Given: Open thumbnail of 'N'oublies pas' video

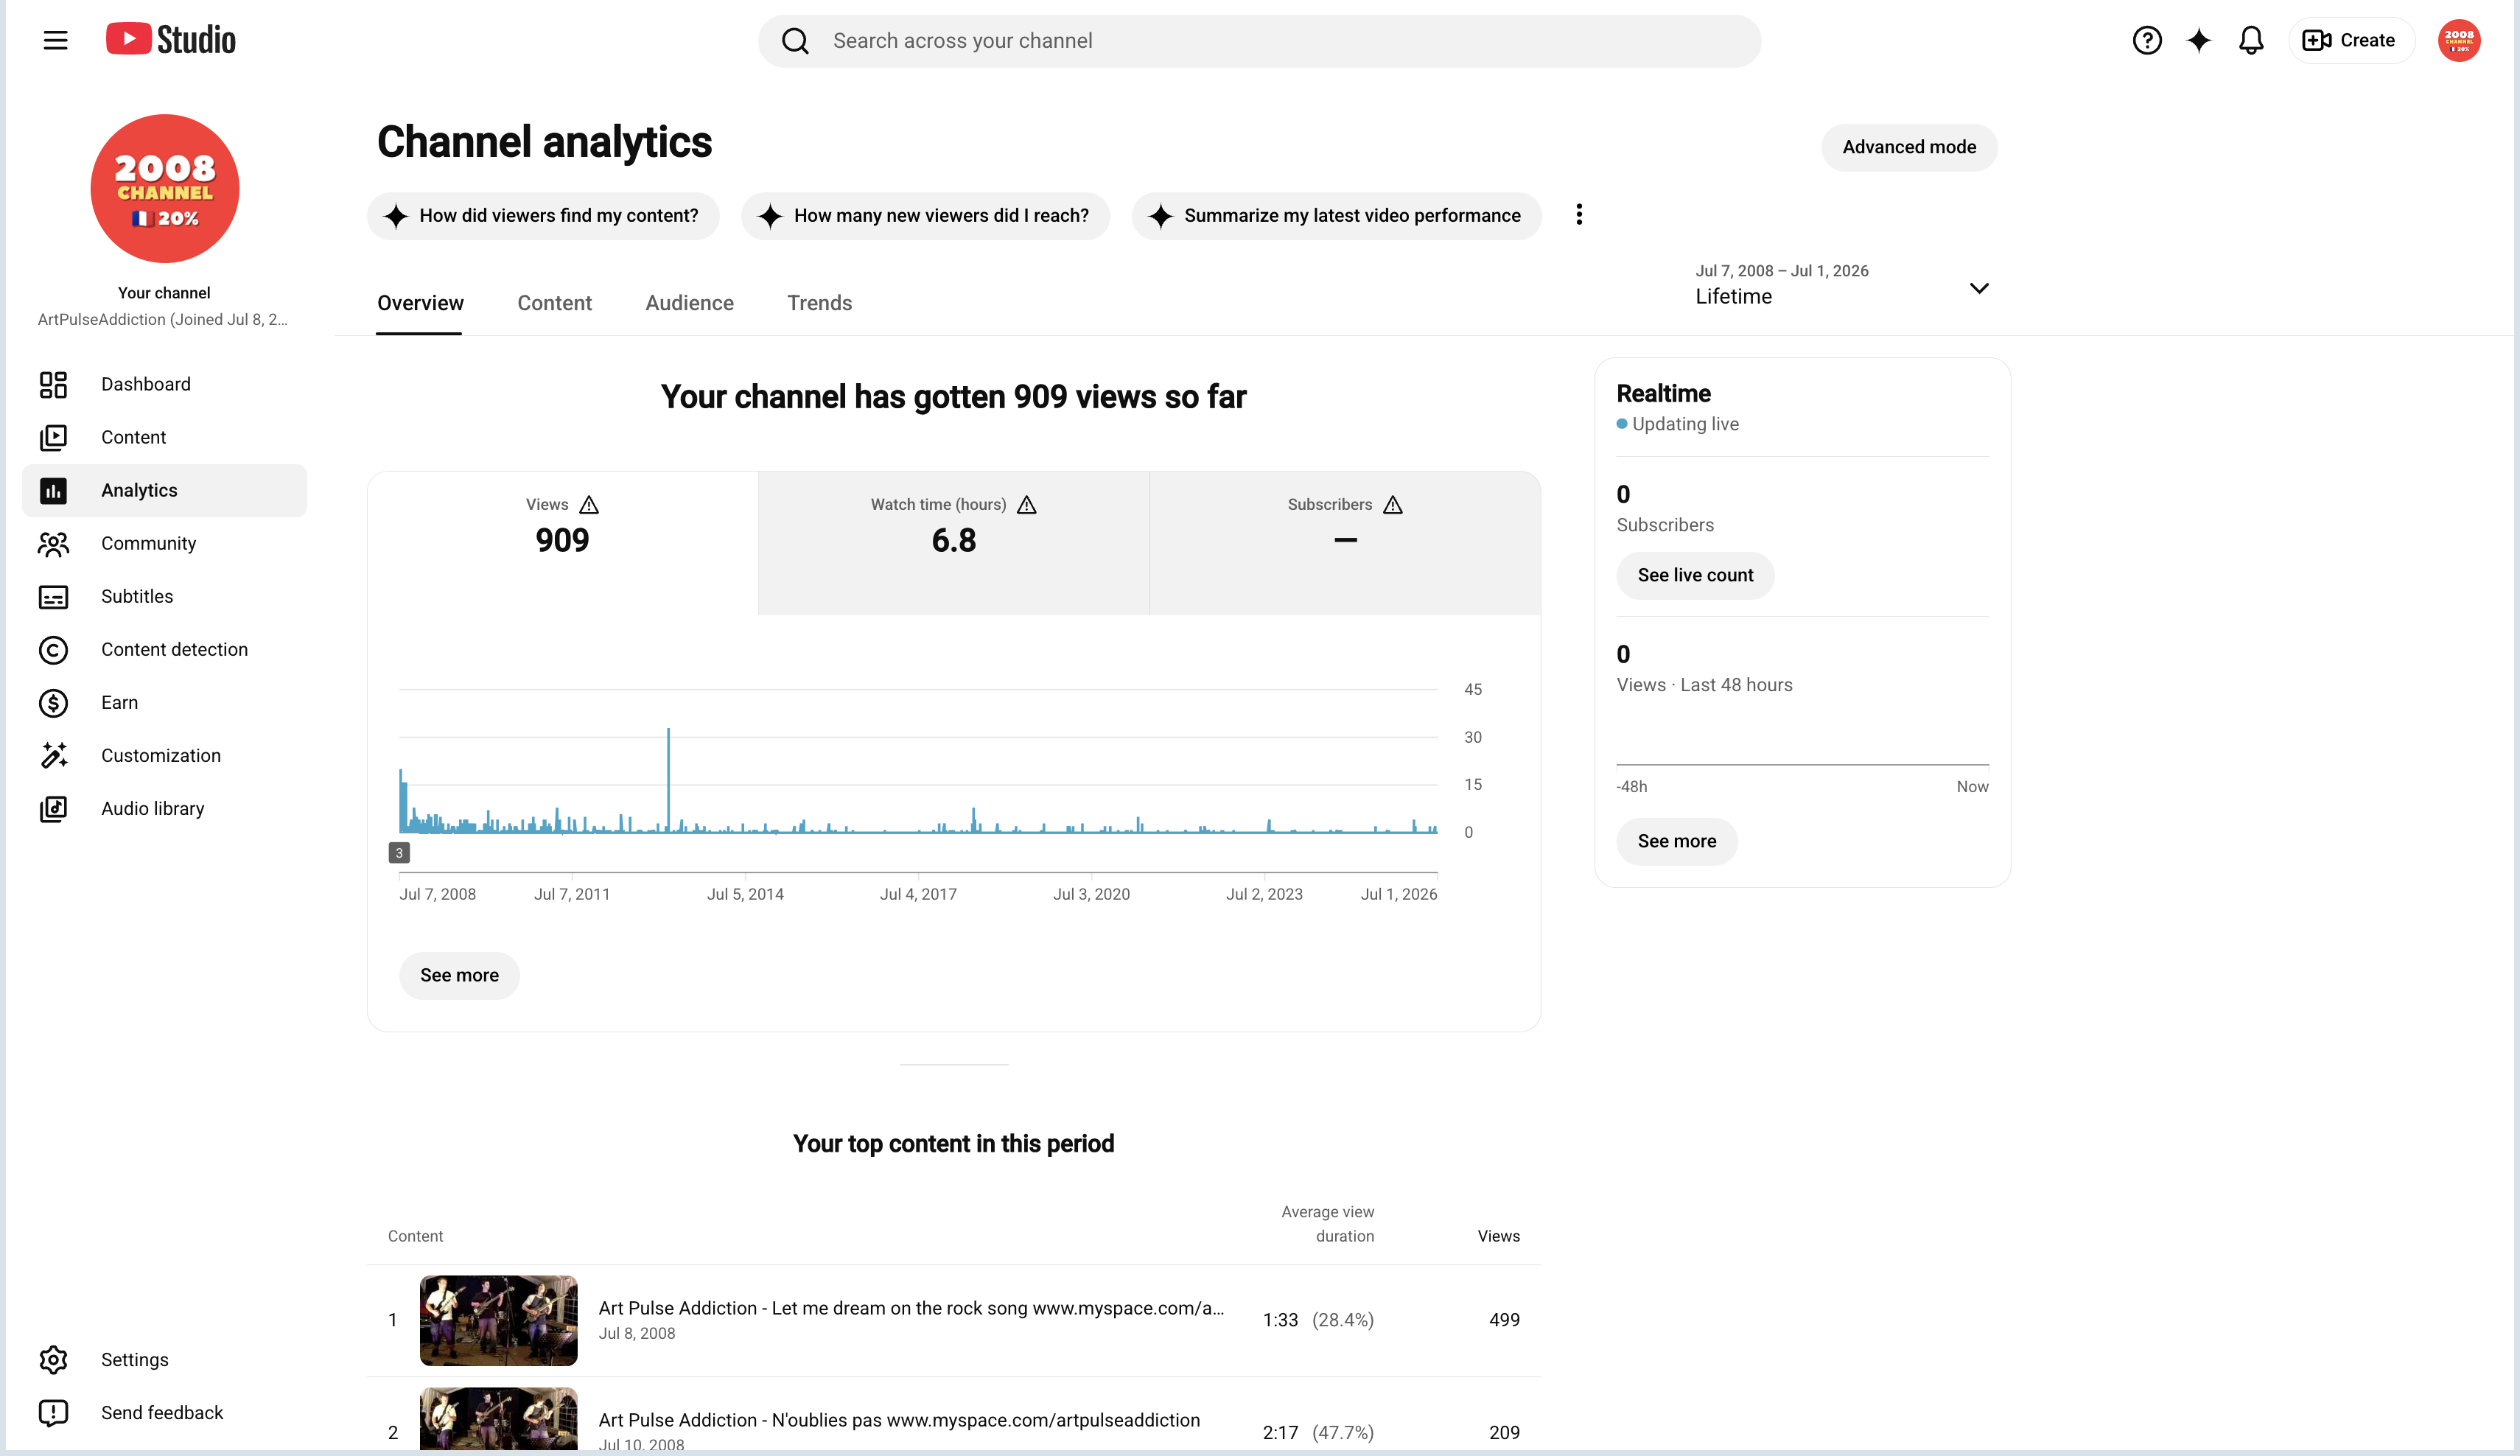Looking at the screenshot, I should [498, 1419].
